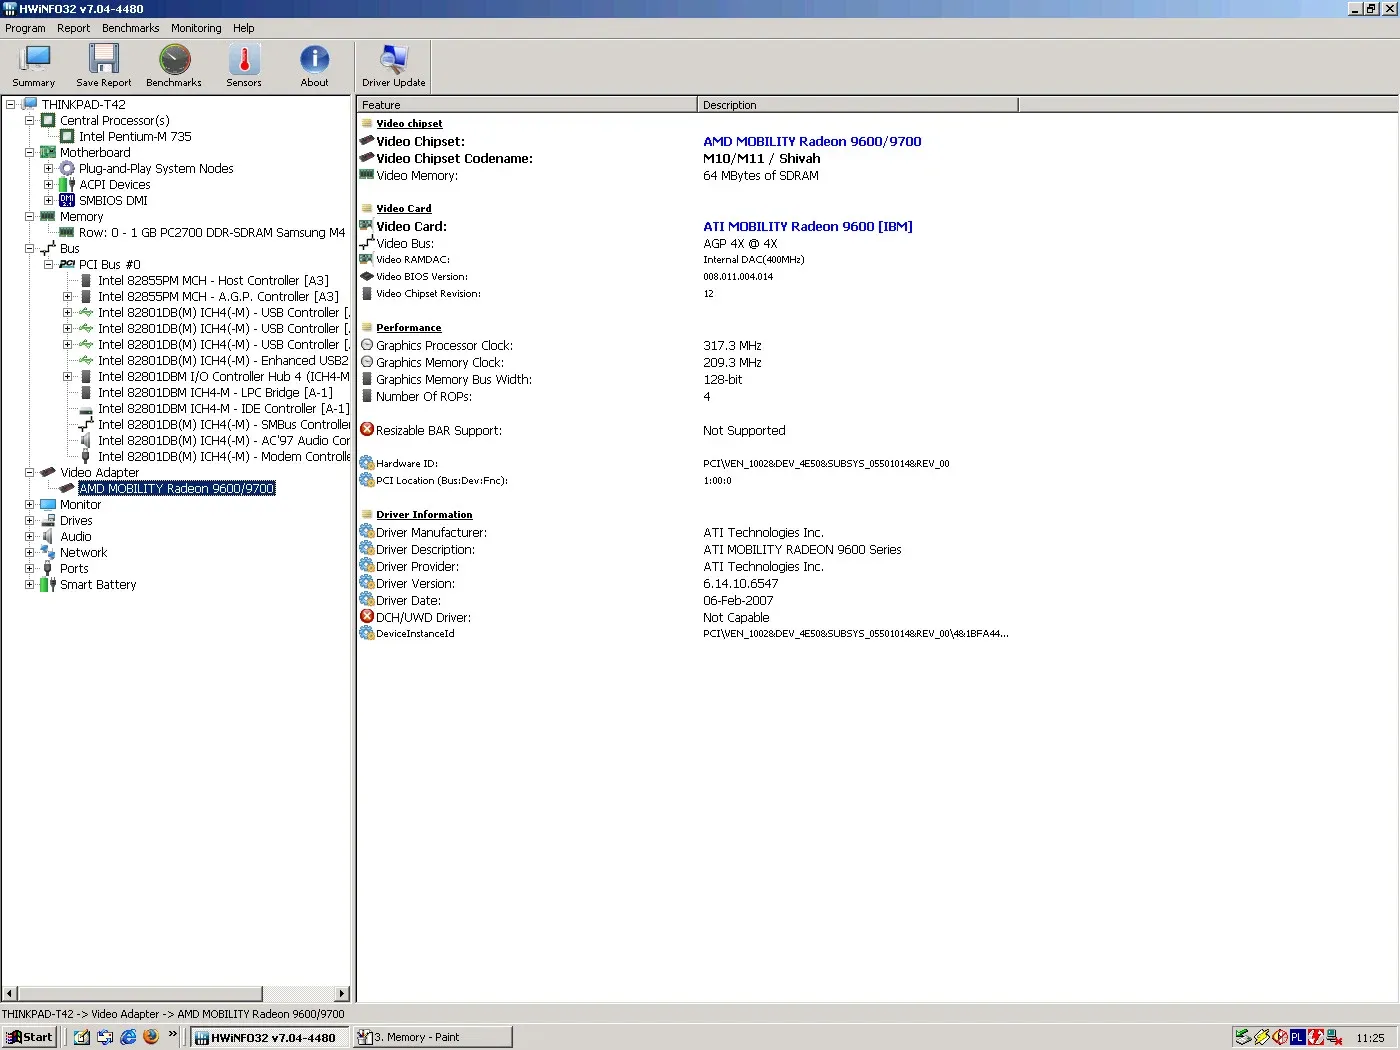Open Firefox from quick launch
Viewport: 1400px width, 1050px height.
pos(151,1037)
